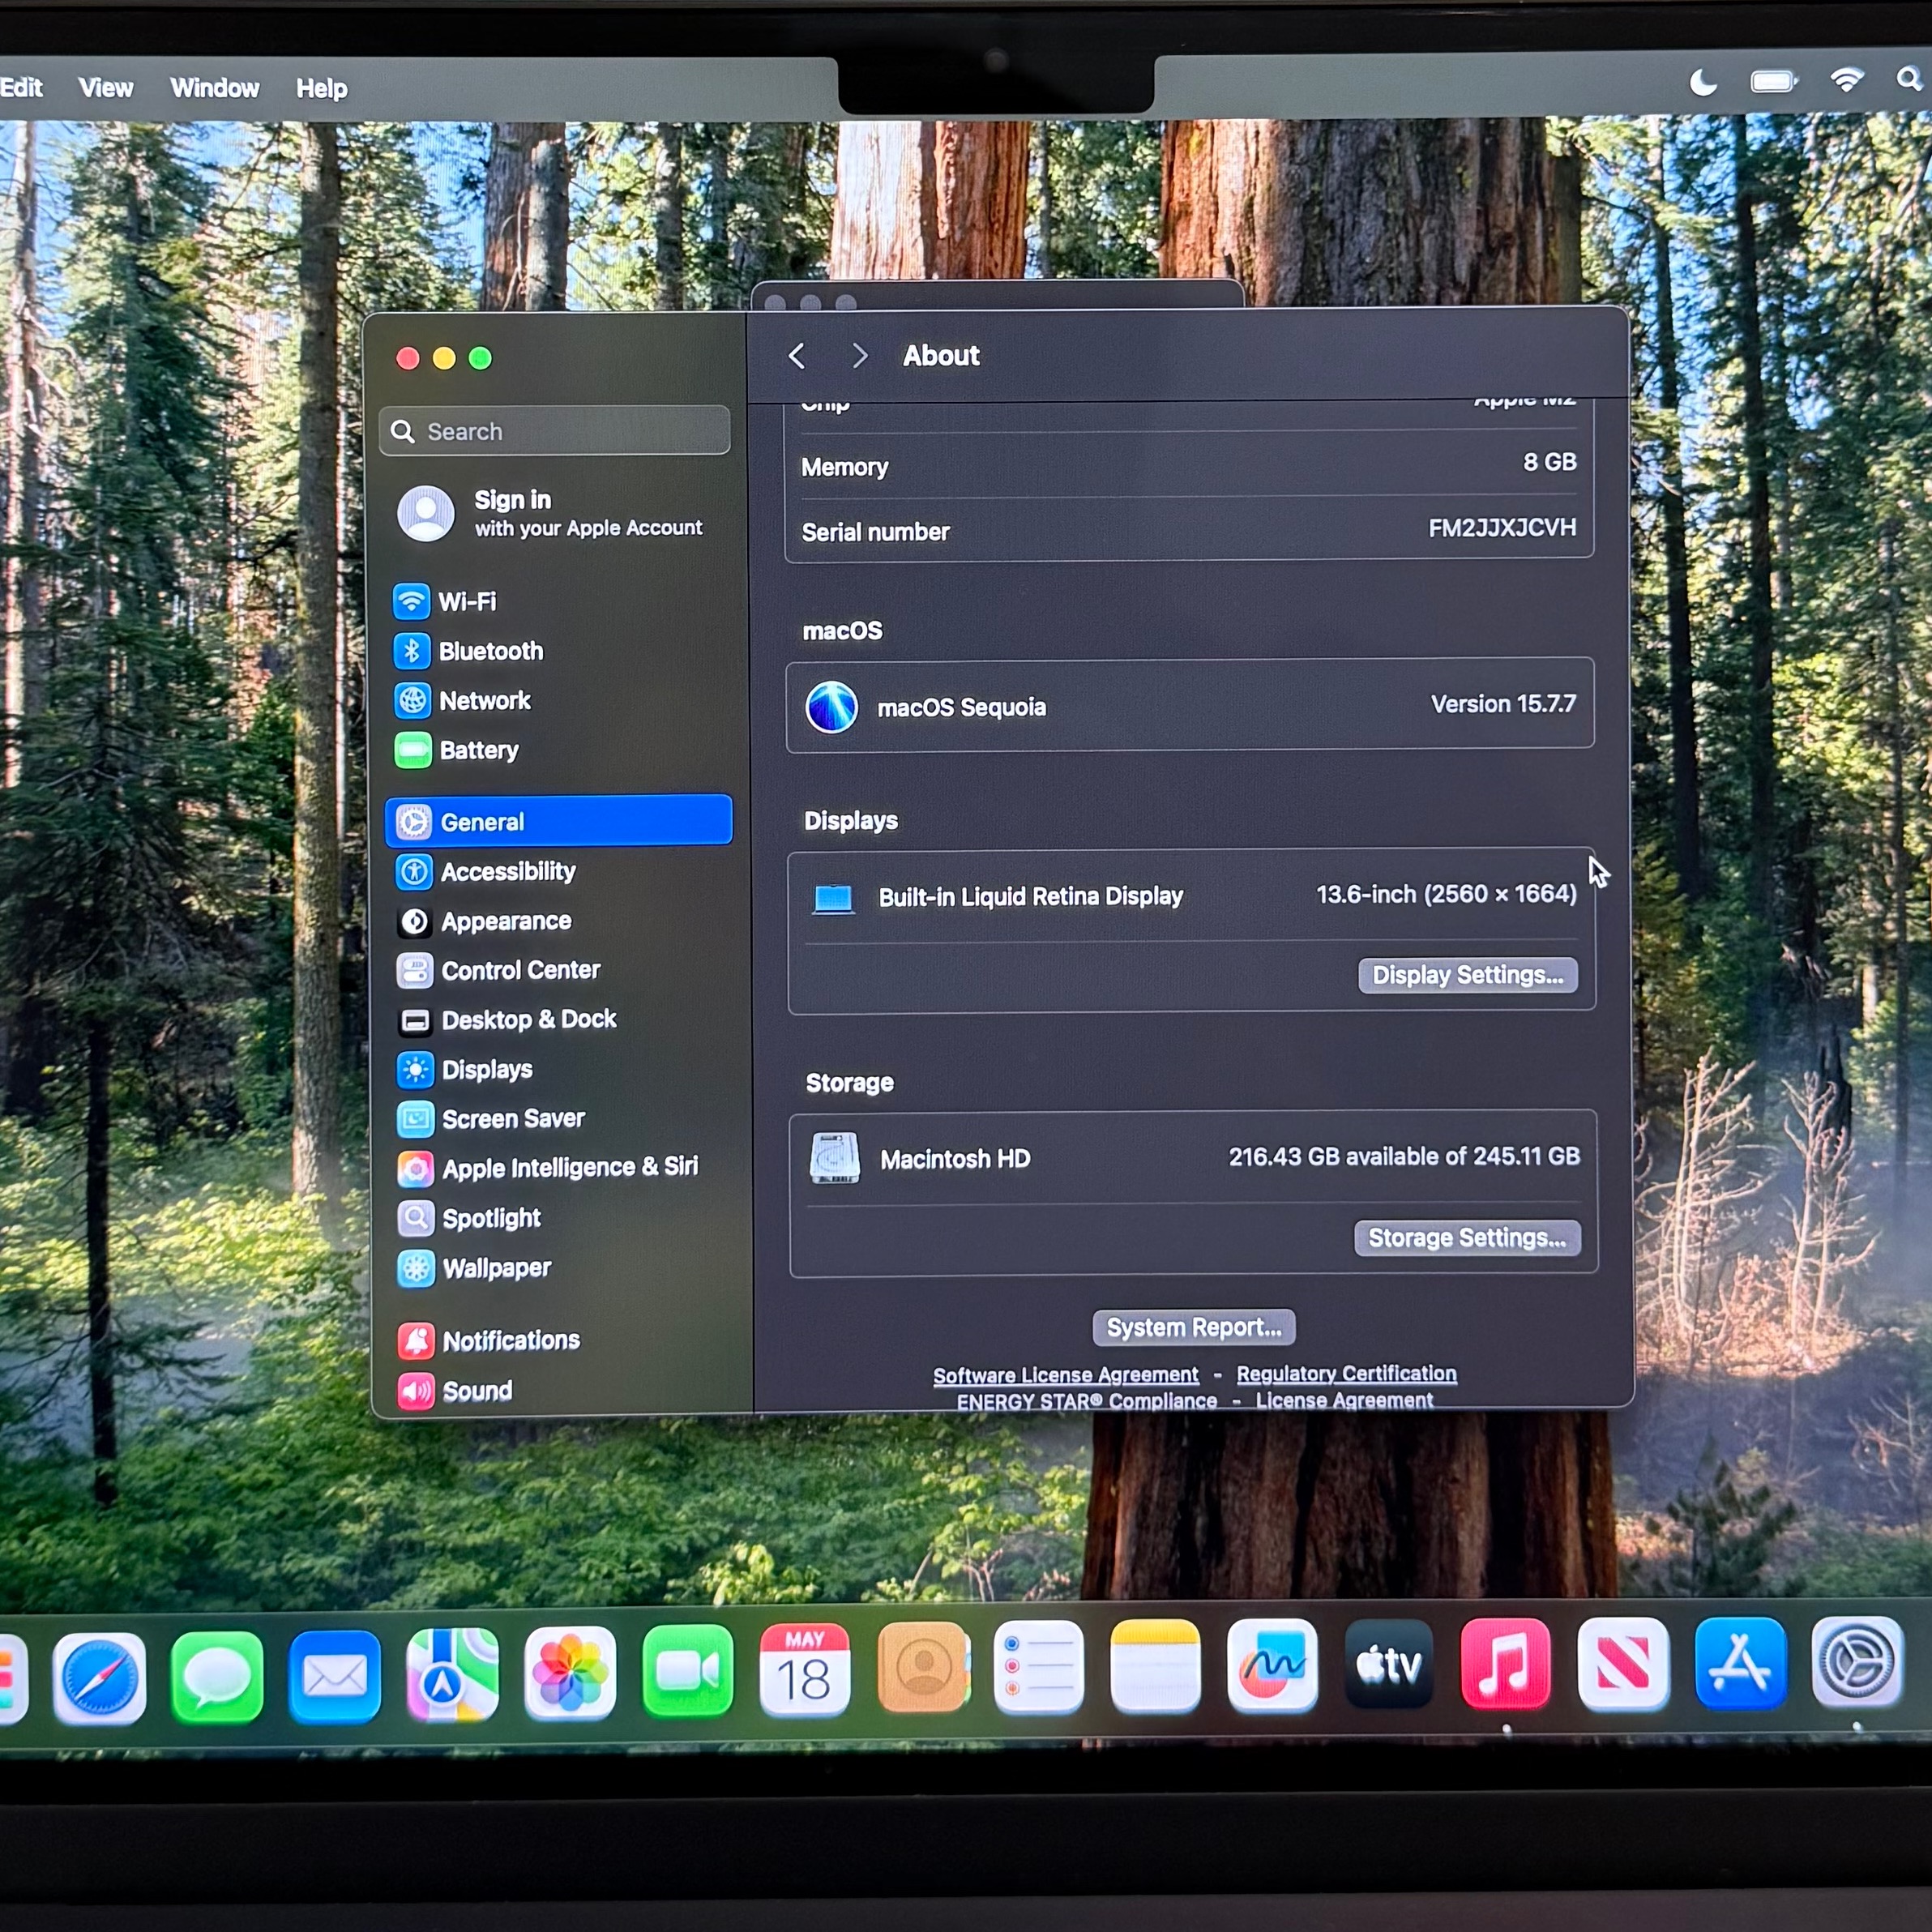
Task: Open News app from the Dock
Action: tap(1623, 1663)
